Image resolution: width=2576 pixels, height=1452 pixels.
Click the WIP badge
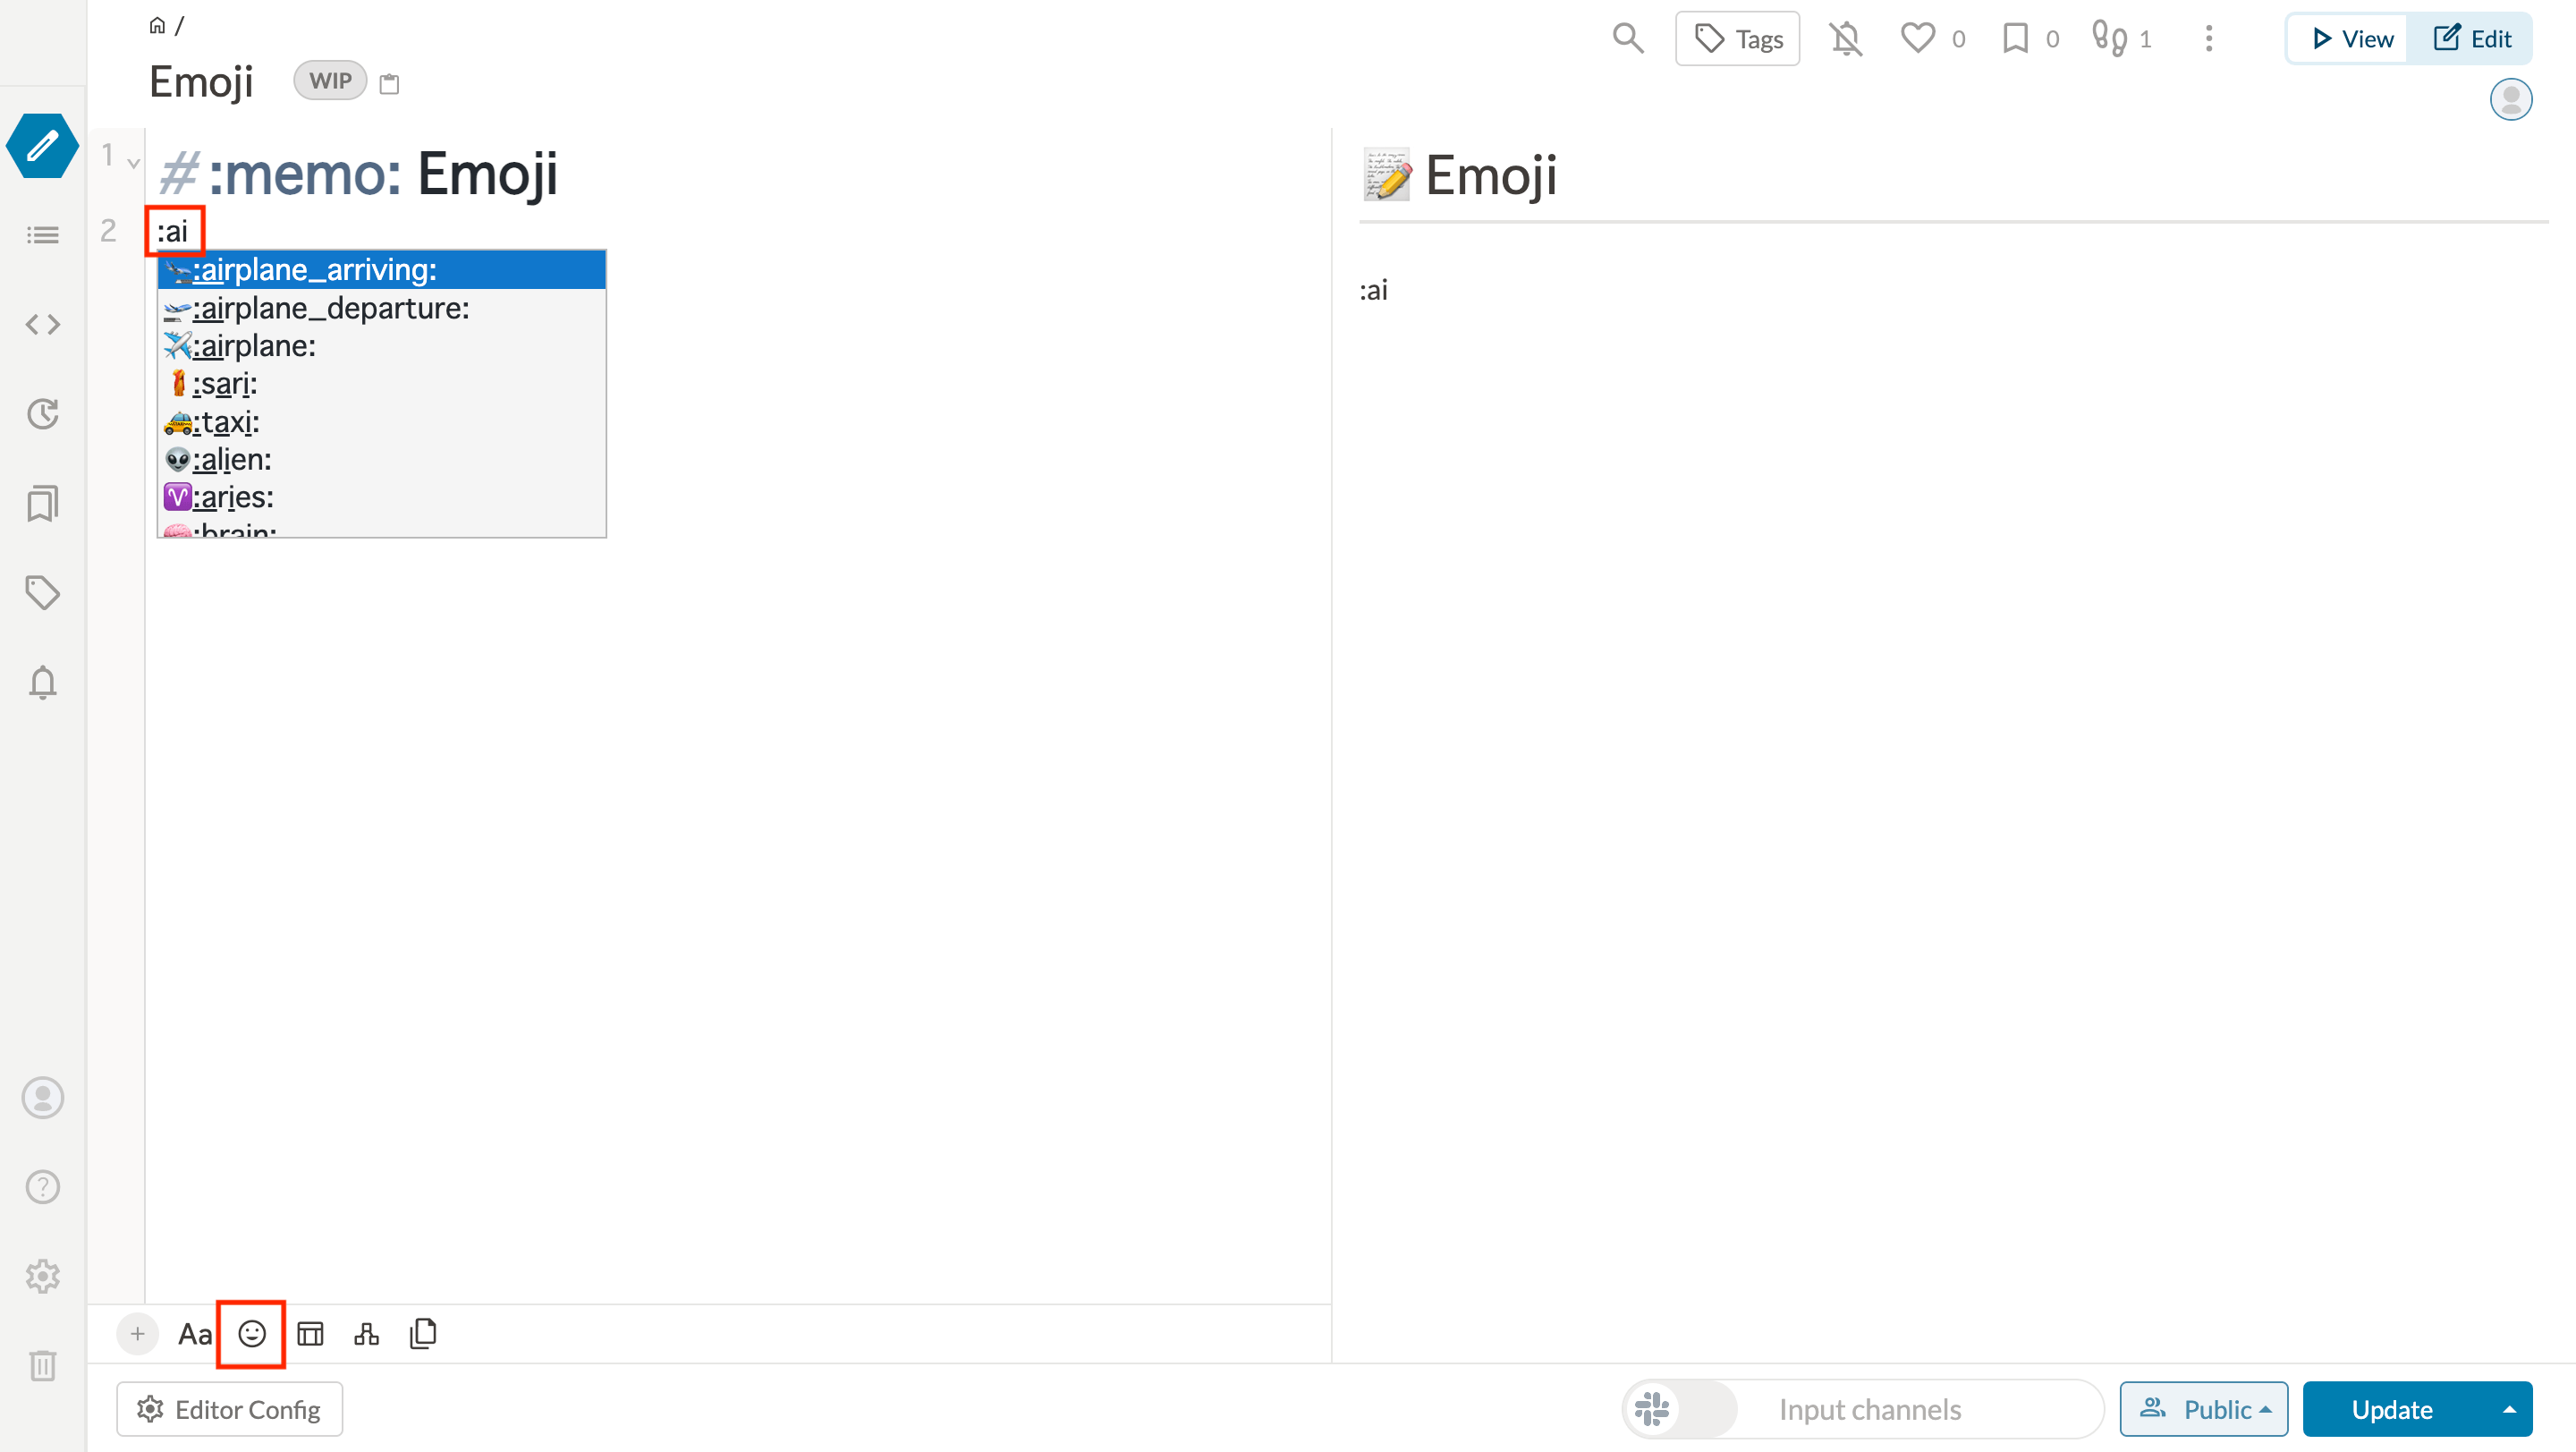pyautogui.click(x=330, y=81)
